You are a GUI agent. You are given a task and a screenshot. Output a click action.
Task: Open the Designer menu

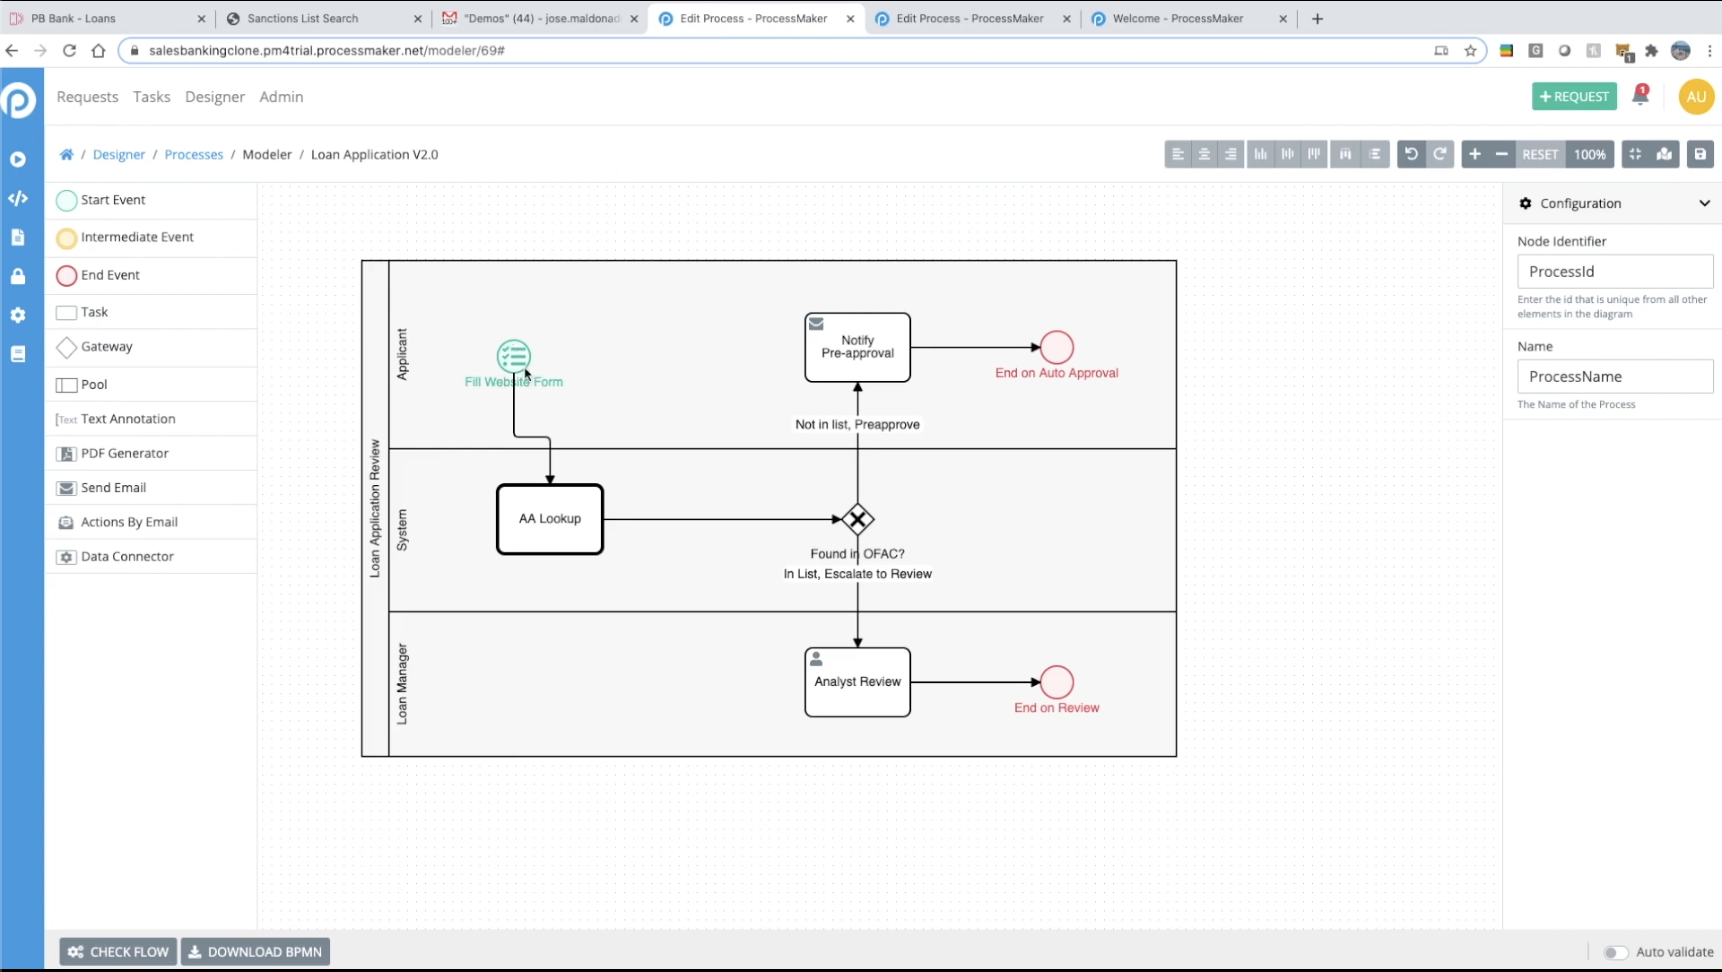click(214, 97)
